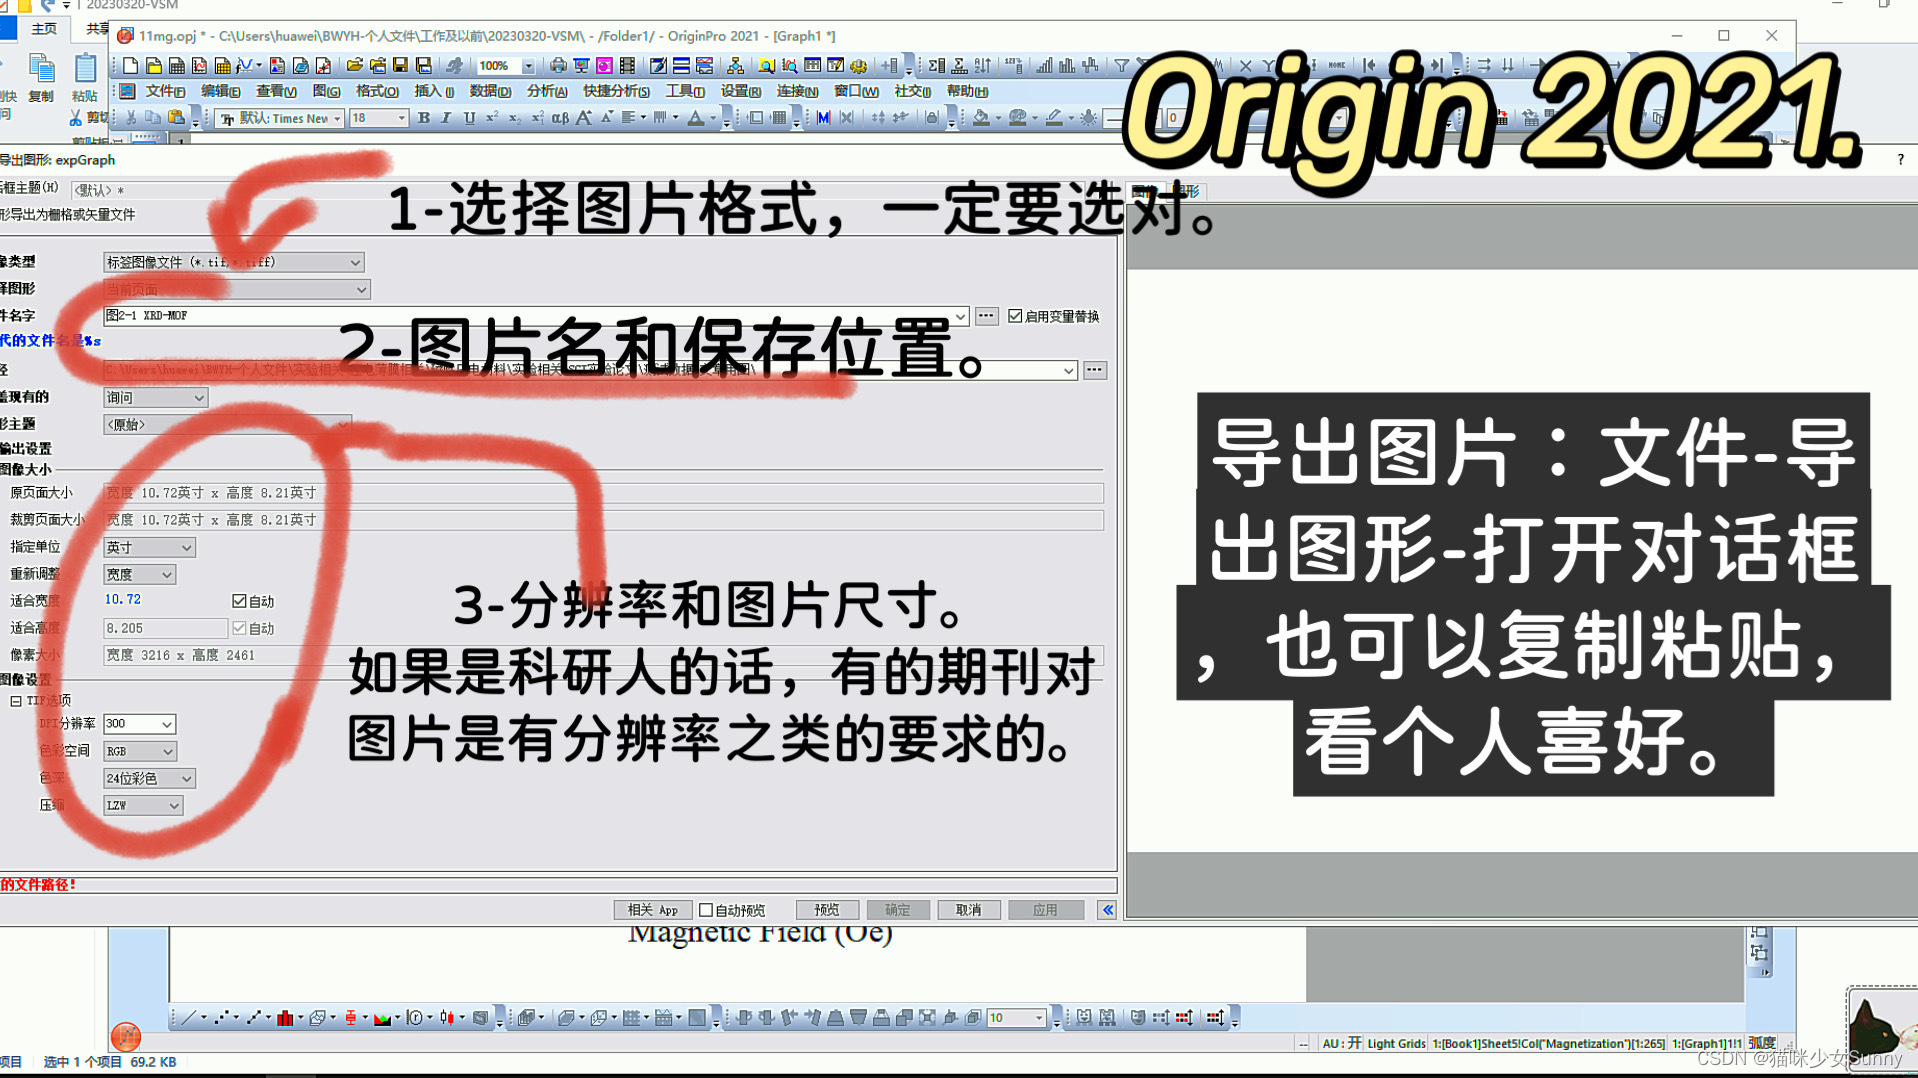Apply italic formatting
This screenshot has width=1918, height=1078.
(x=446, y=117)
